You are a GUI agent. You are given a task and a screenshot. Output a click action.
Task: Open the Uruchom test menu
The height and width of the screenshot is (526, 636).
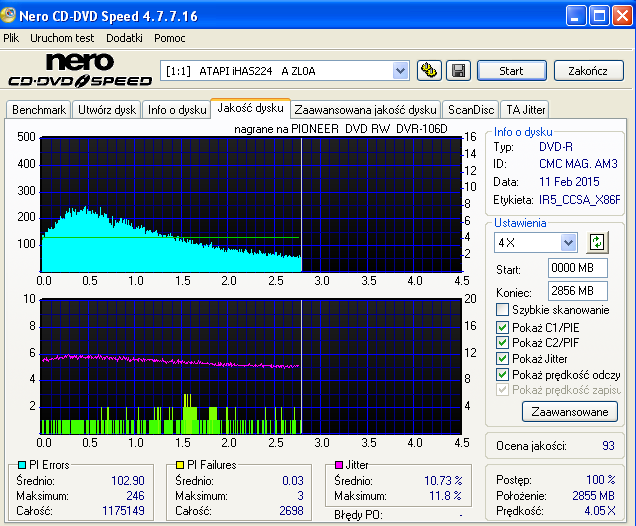pyautogui.click(x=62, y=38)
